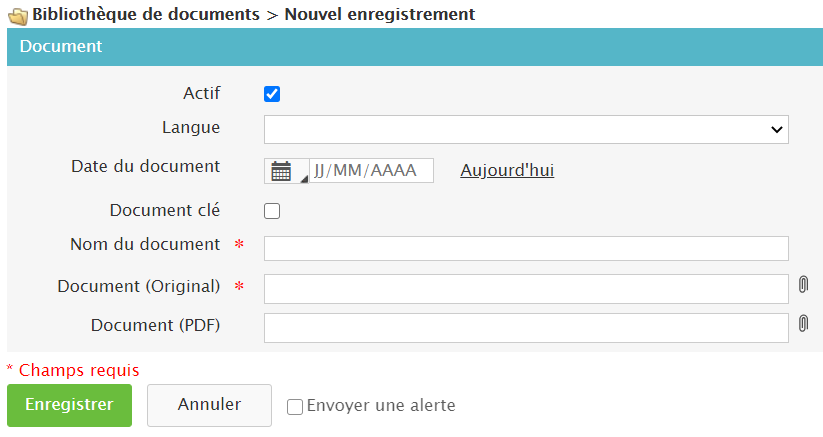Click the Document (Original) input field

pyautogui.click(x=525, y=288)
